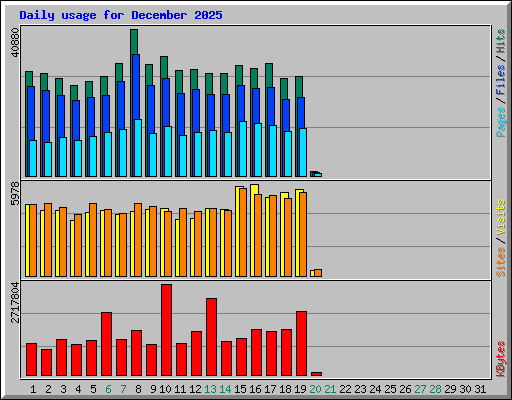The image size is (512, 400).
Task: Click the cyan Pages bar for day 1
Action: (33, 158)
